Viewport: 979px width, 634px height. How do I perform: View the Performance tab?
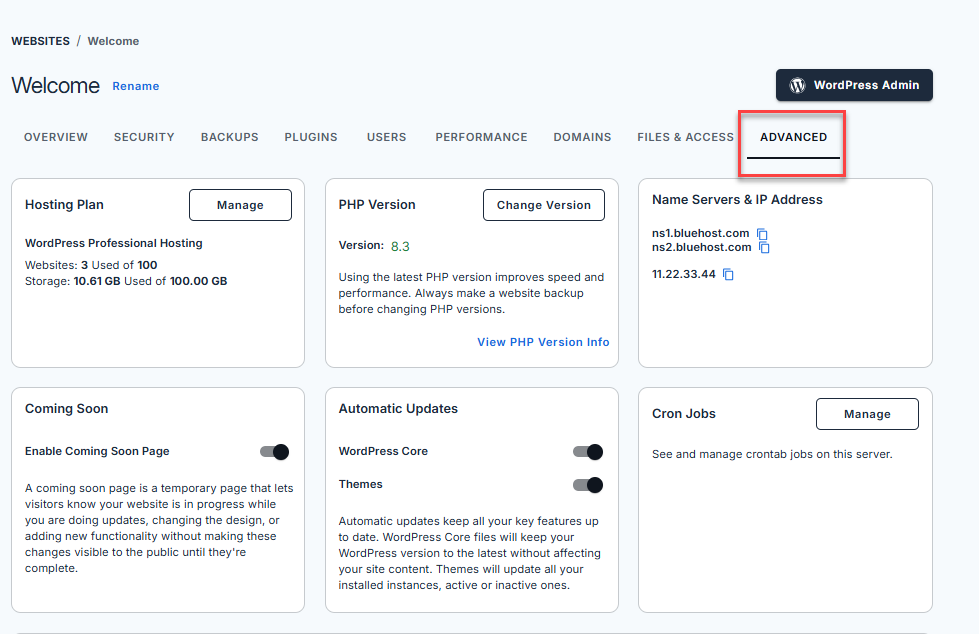481,137
